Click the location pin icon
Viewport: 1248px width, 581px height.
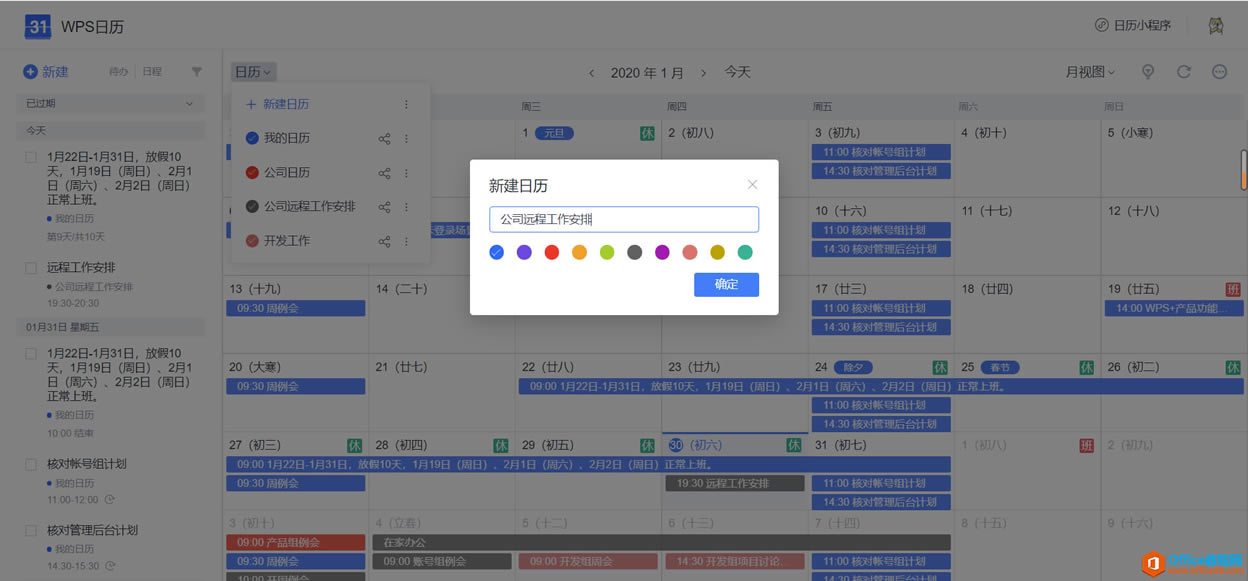tap(1148, 72)
